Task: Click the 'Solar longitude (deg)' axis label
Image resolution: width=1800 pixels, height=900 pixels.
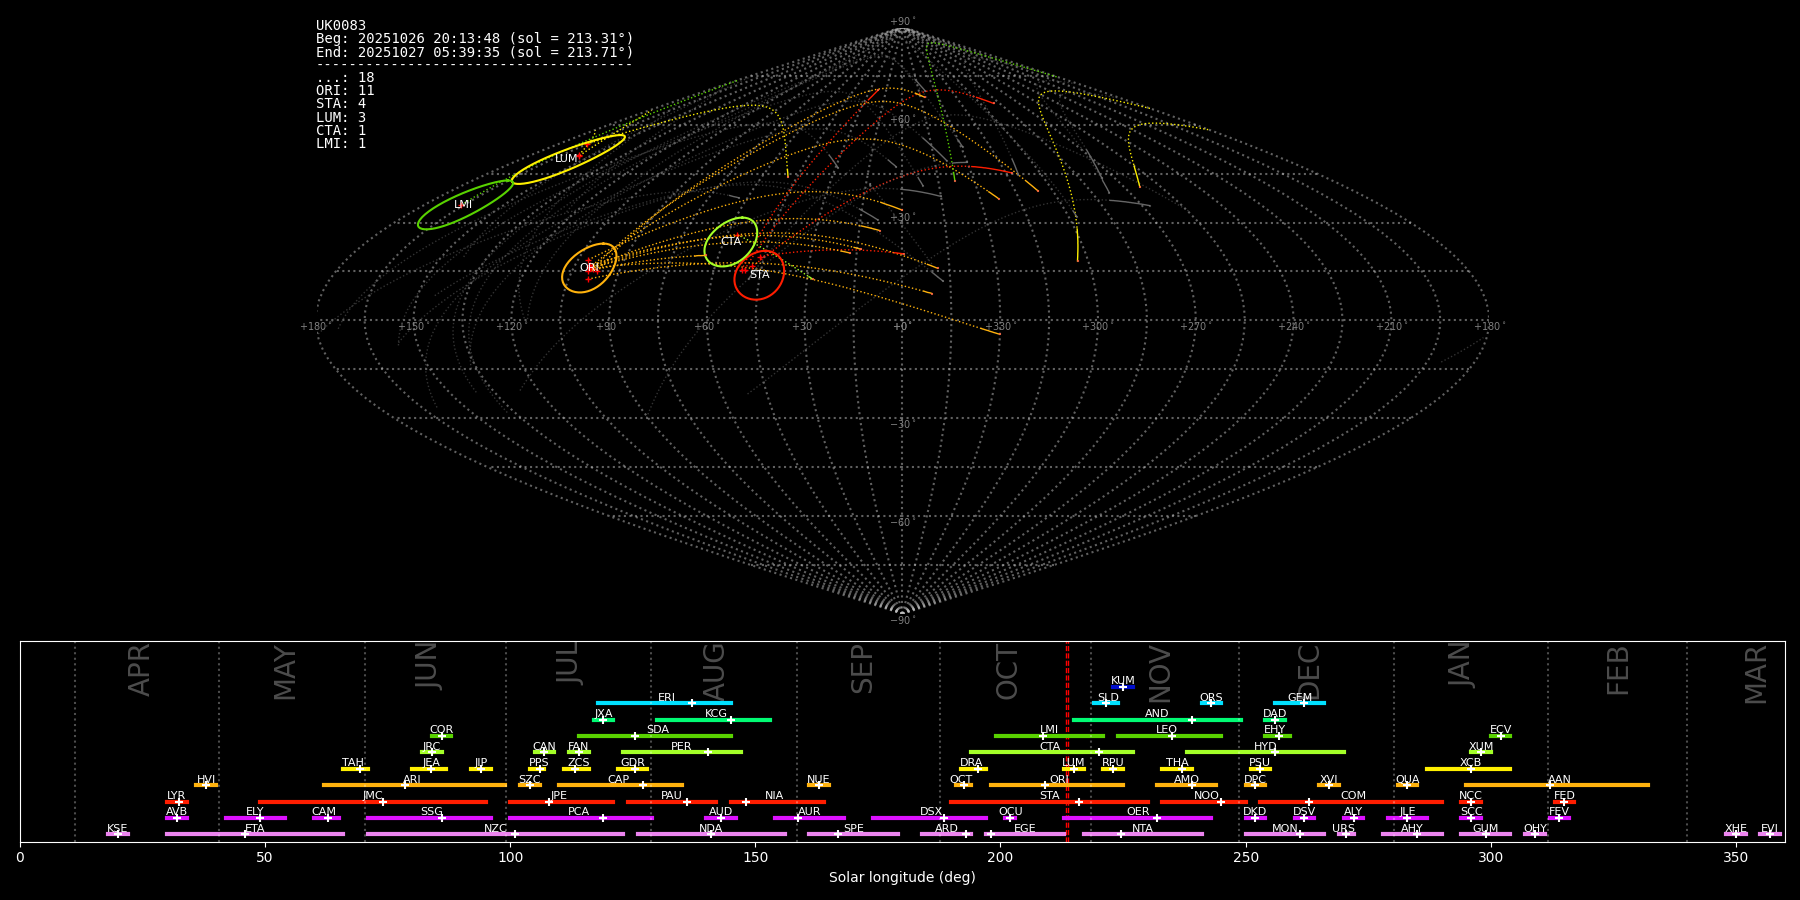Action: coord(902,878)
